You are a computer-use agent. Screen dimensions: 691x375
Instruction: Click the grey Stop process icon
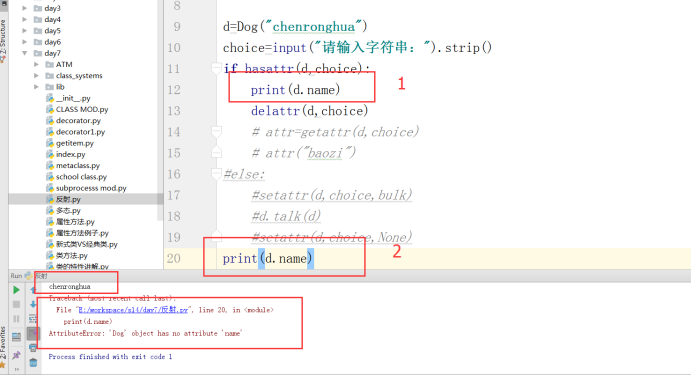point(16,304)
